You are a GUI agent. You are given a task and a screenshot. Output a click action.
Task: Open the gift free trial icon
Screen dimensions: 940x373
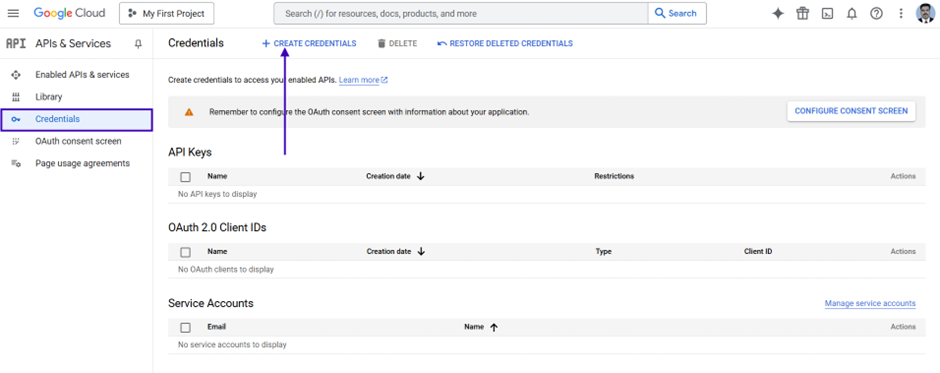coord(803,14)
